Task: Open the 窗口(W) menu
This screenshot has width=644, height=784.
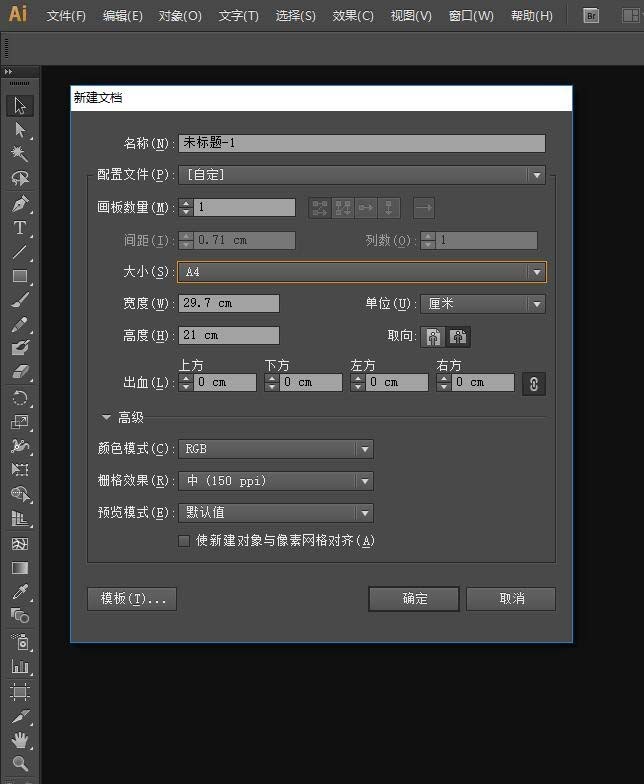Action: click(471, 16)
